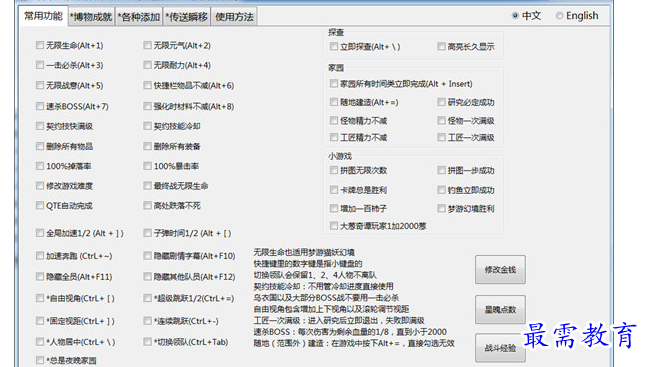This screenshot has width=645, height=367.
Task: Check 高处跌落不死 option
Action: pos(147,205)
